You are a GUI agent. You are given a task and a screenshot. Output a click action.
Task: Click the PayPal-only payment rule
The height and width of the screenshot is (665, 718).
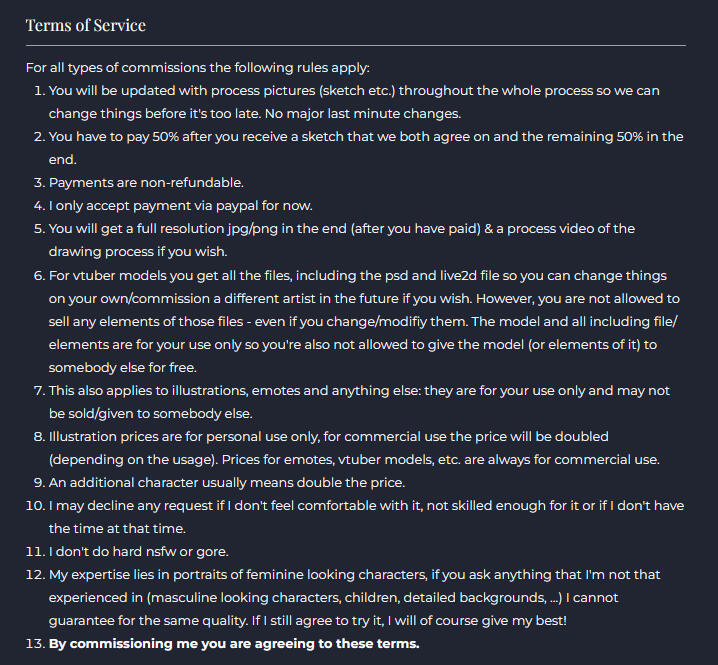180,206
